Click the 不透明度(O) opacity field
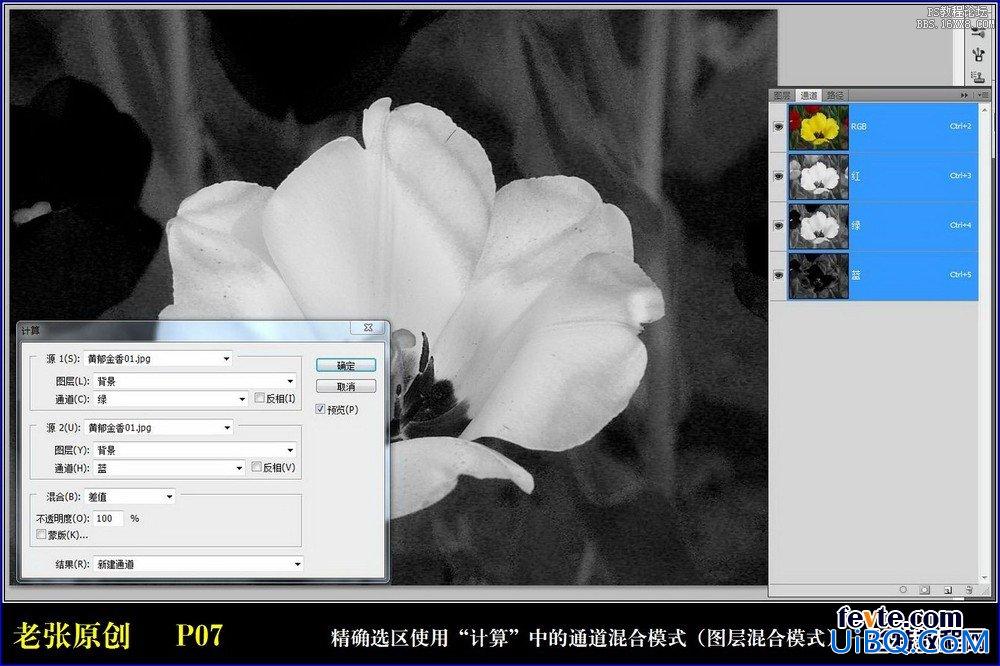This screenshot has height=666, width=1000. pos(108,519)
